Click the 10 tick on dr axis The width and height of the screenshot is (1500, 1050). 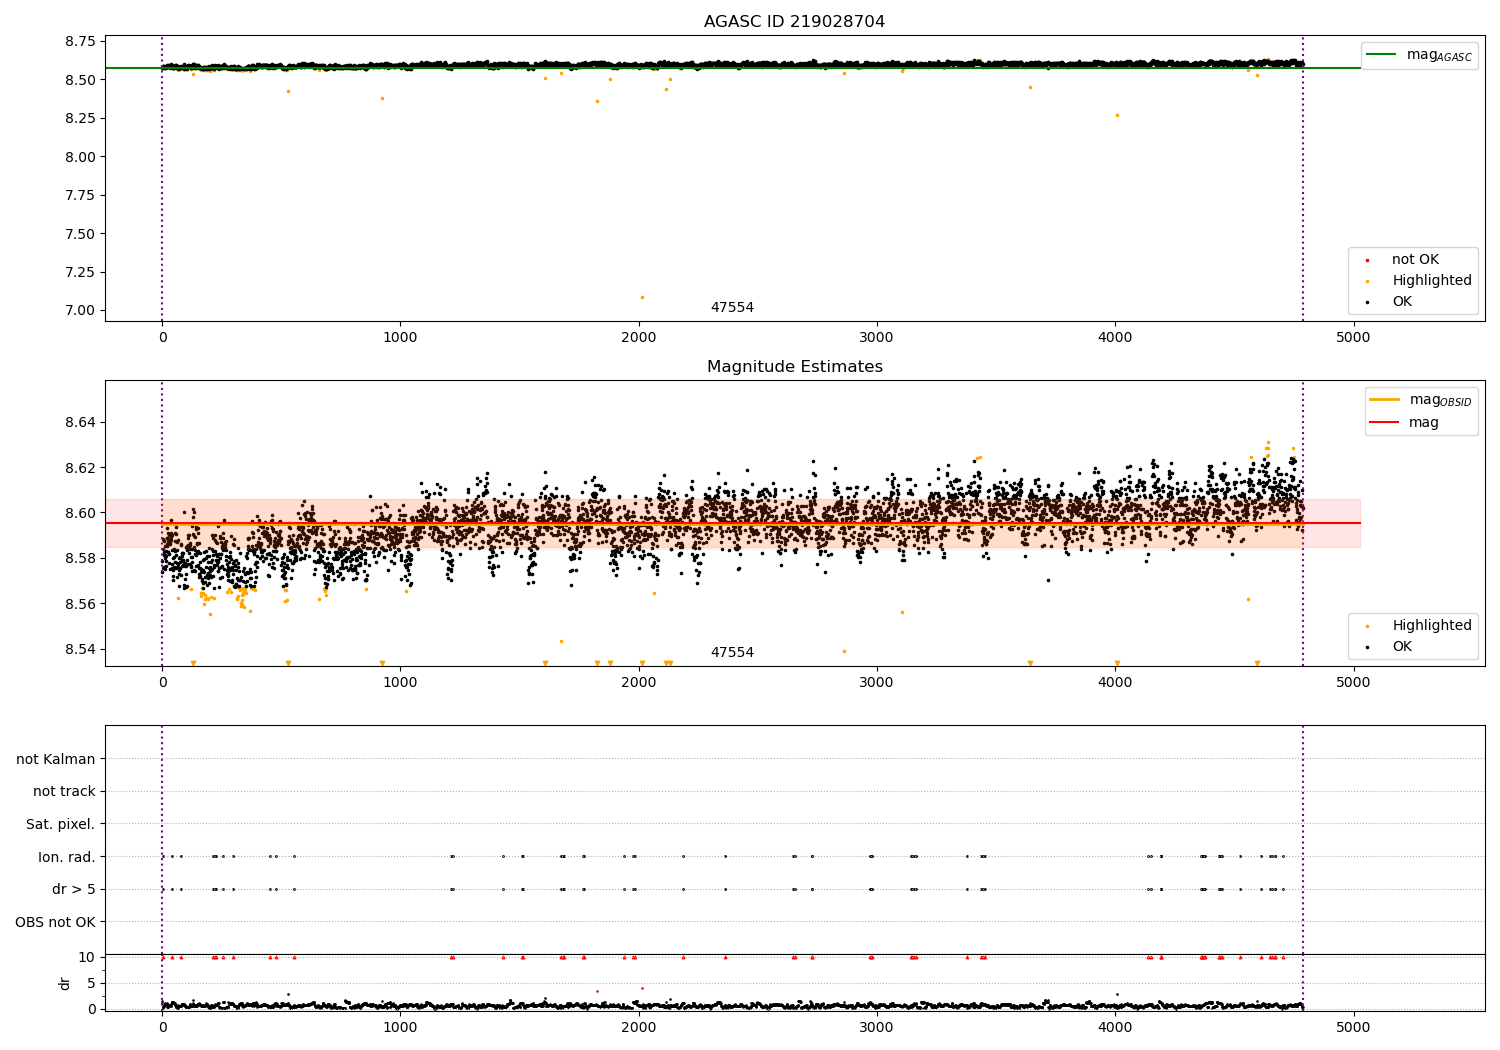87,957
